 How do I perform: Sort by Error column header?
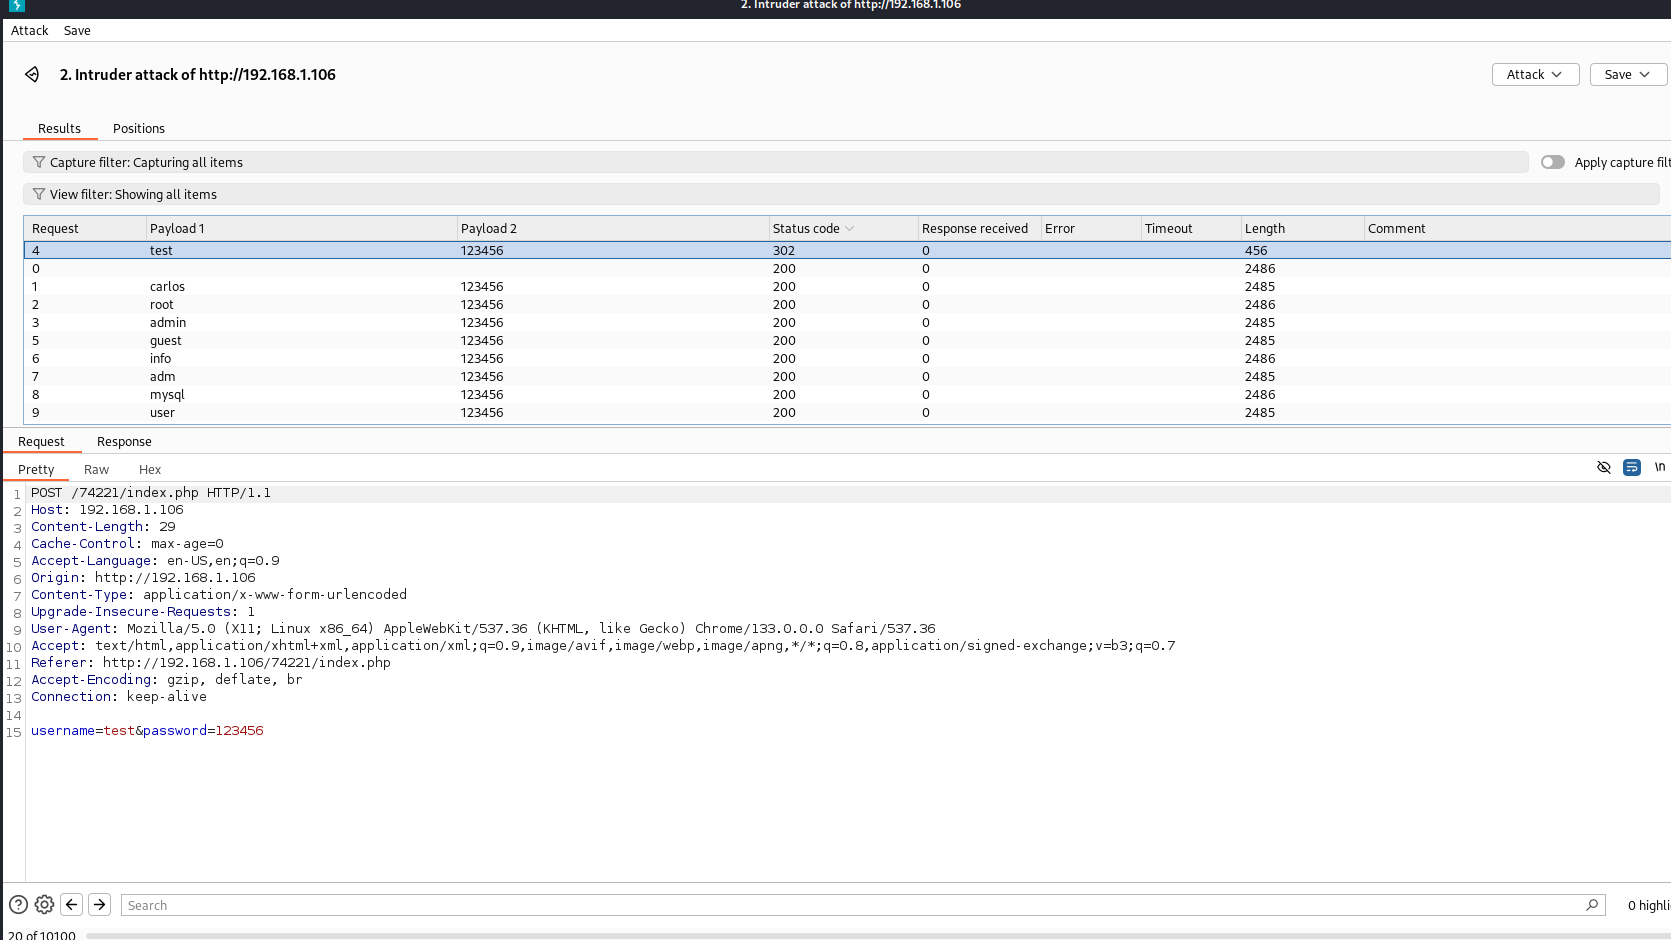click(x=1090, y=229)
